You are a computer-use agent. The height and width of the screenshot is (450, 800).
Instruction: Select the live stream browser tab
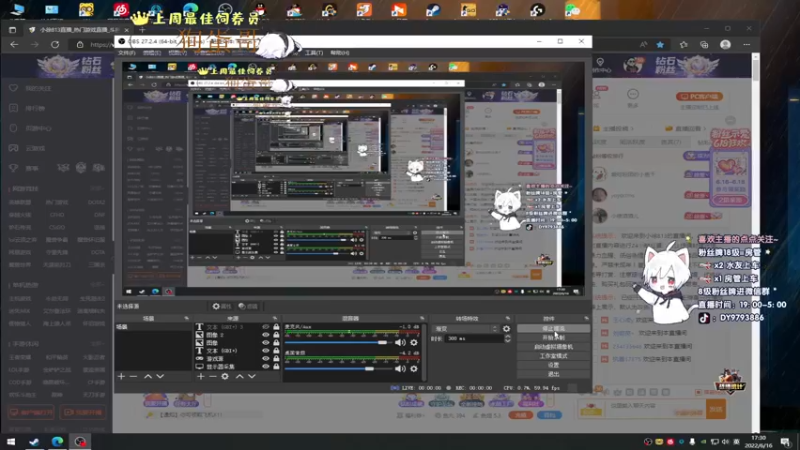coord(78,30)
